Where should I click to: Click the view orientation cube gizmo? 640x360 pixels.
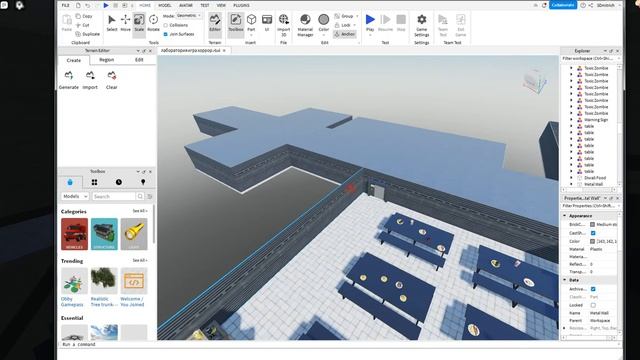[x=534, y=81]
